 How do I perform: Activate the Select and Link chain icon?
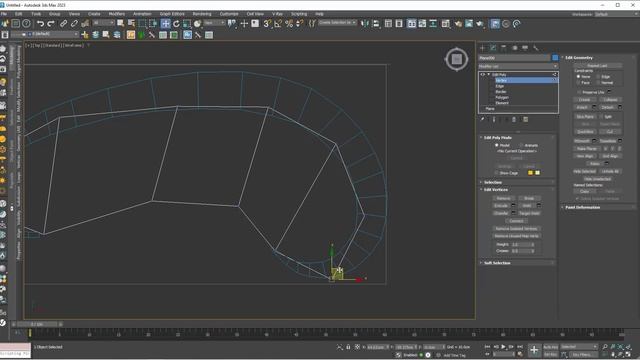tap(63, 24)
